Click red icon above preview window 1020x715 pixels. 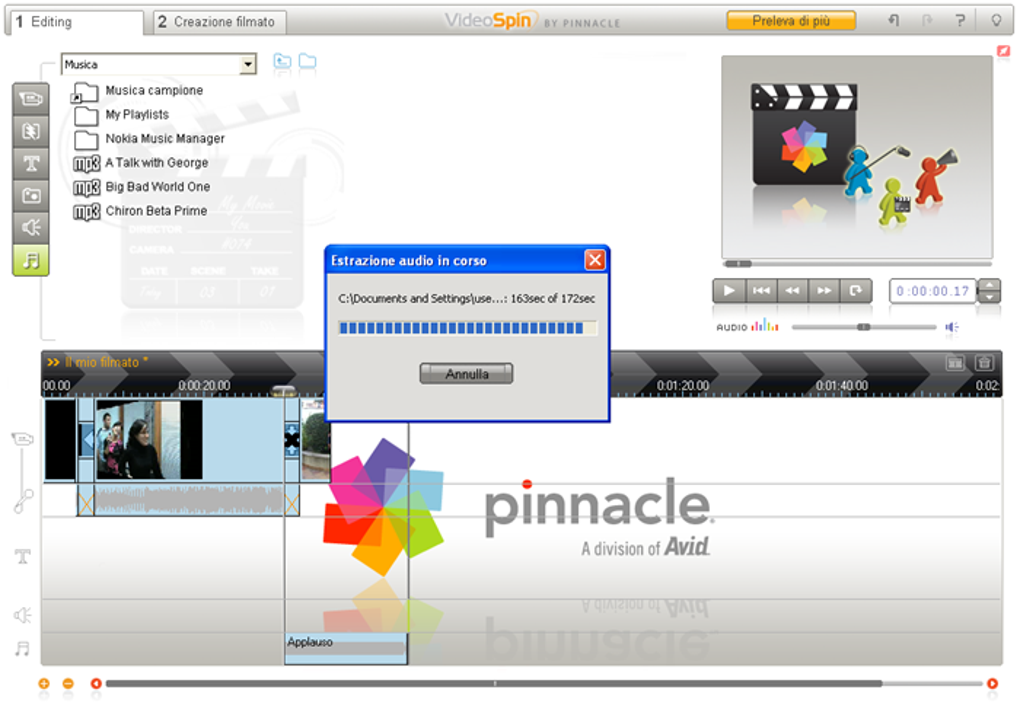click(x=1003, y=50)
